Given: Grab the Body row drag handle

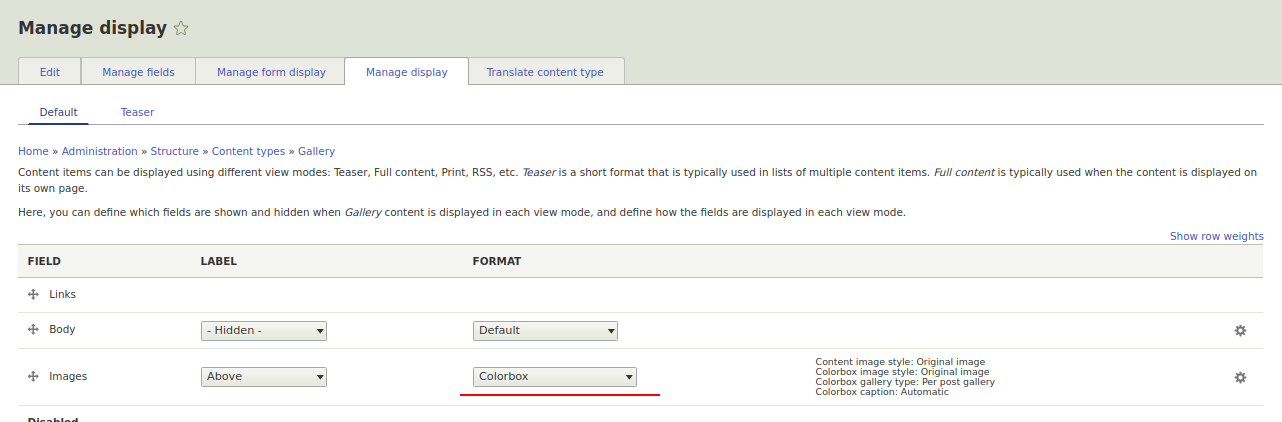Looking at the screenshot, I should [33, 329].
